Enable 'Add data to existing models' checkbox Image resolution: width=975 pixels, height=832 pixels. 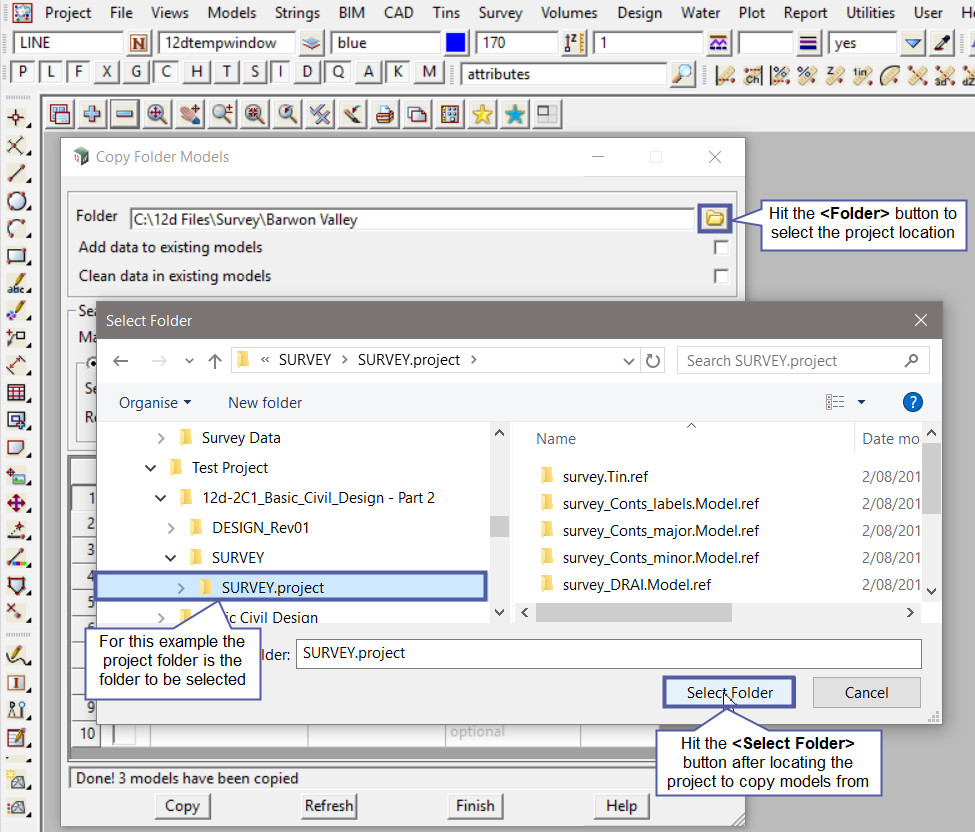pyautogui.click(x=721, y=248)
